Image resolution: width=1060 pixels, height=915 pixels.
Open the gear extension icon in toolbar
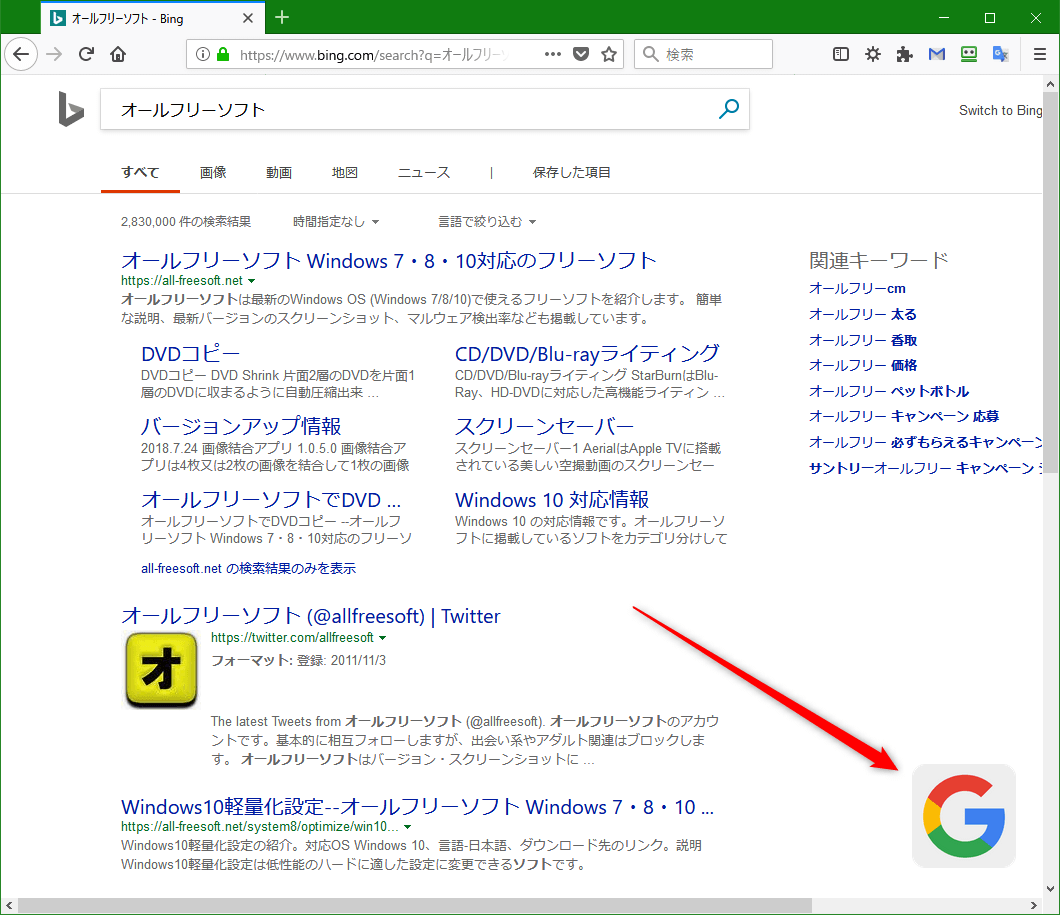[x=873, y=54]
